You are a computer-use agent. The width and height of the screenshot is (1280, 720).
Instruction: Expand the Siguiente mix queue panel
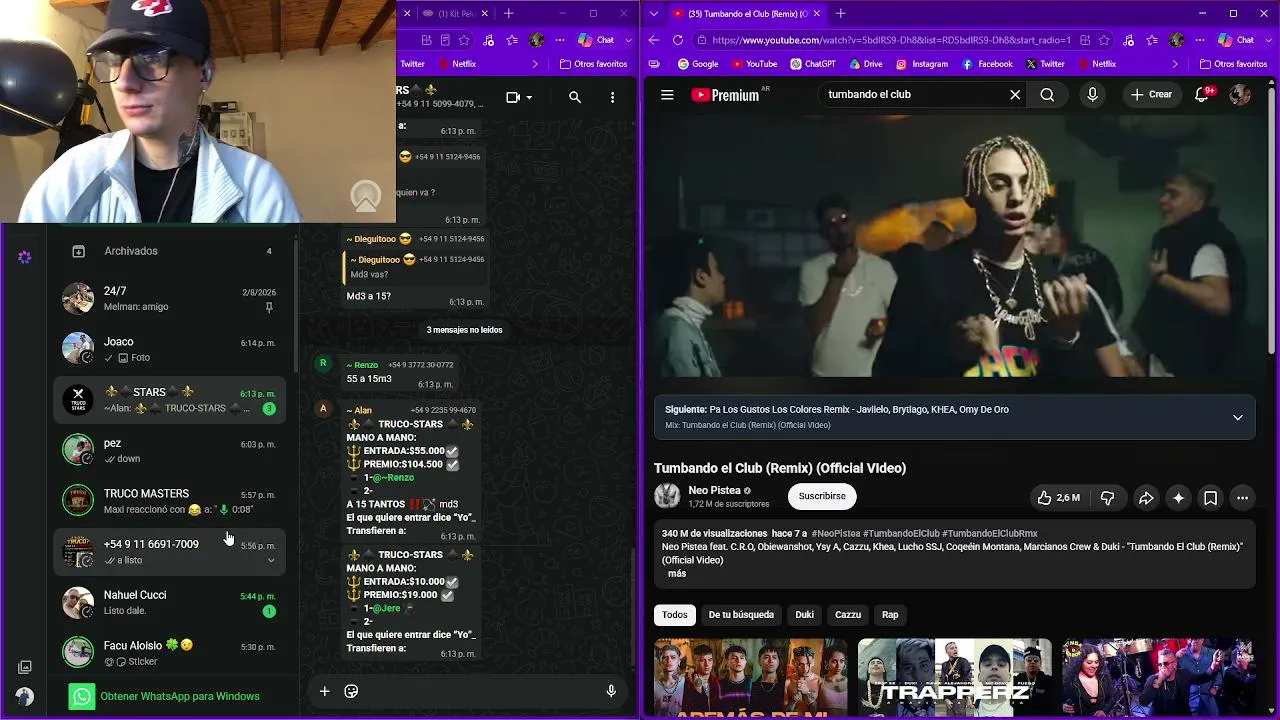coord(1237,417)
